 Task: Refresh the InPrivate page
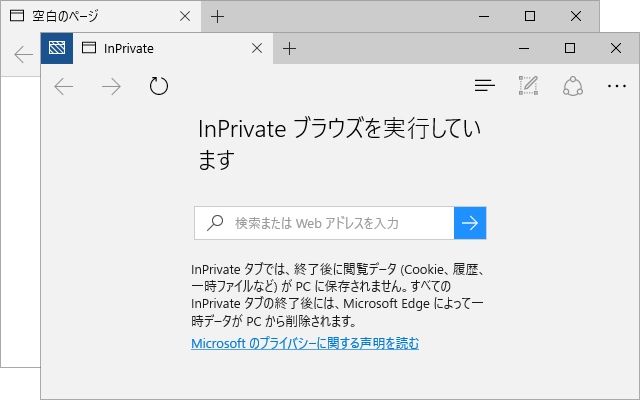[159, 86]
